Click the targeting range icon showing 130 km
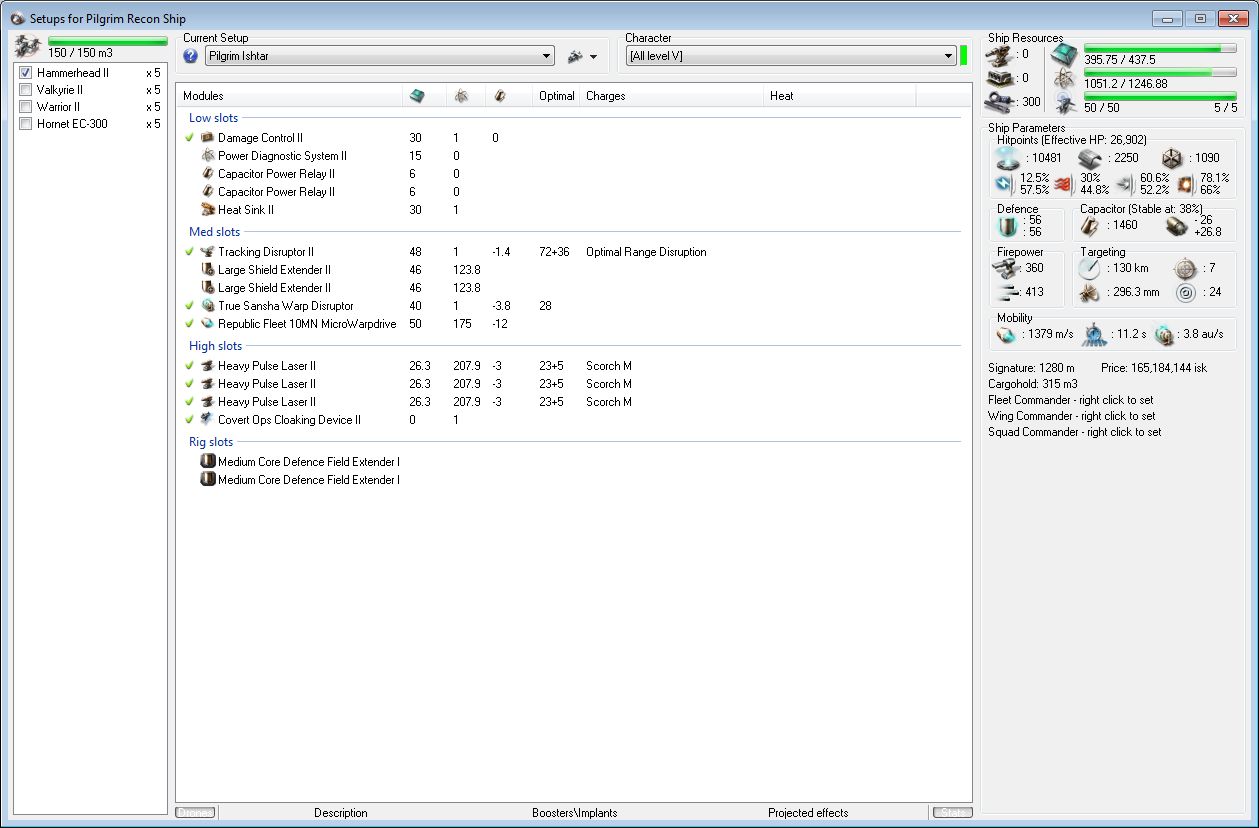1259x828 pixels. pos(1091,269)
